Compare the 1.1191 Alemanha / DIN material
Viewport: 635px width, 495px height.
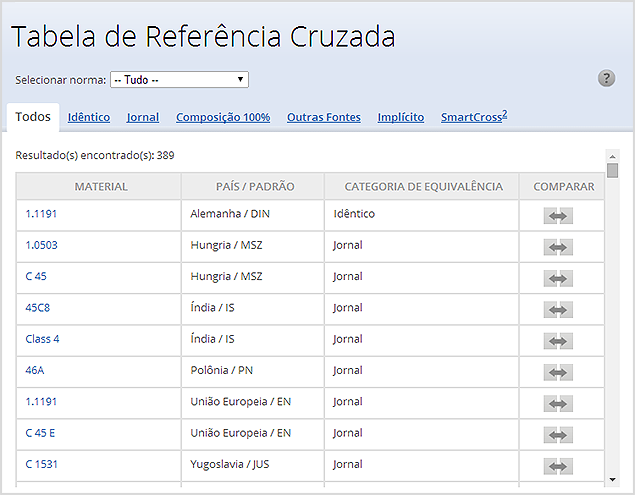point(558,216)
